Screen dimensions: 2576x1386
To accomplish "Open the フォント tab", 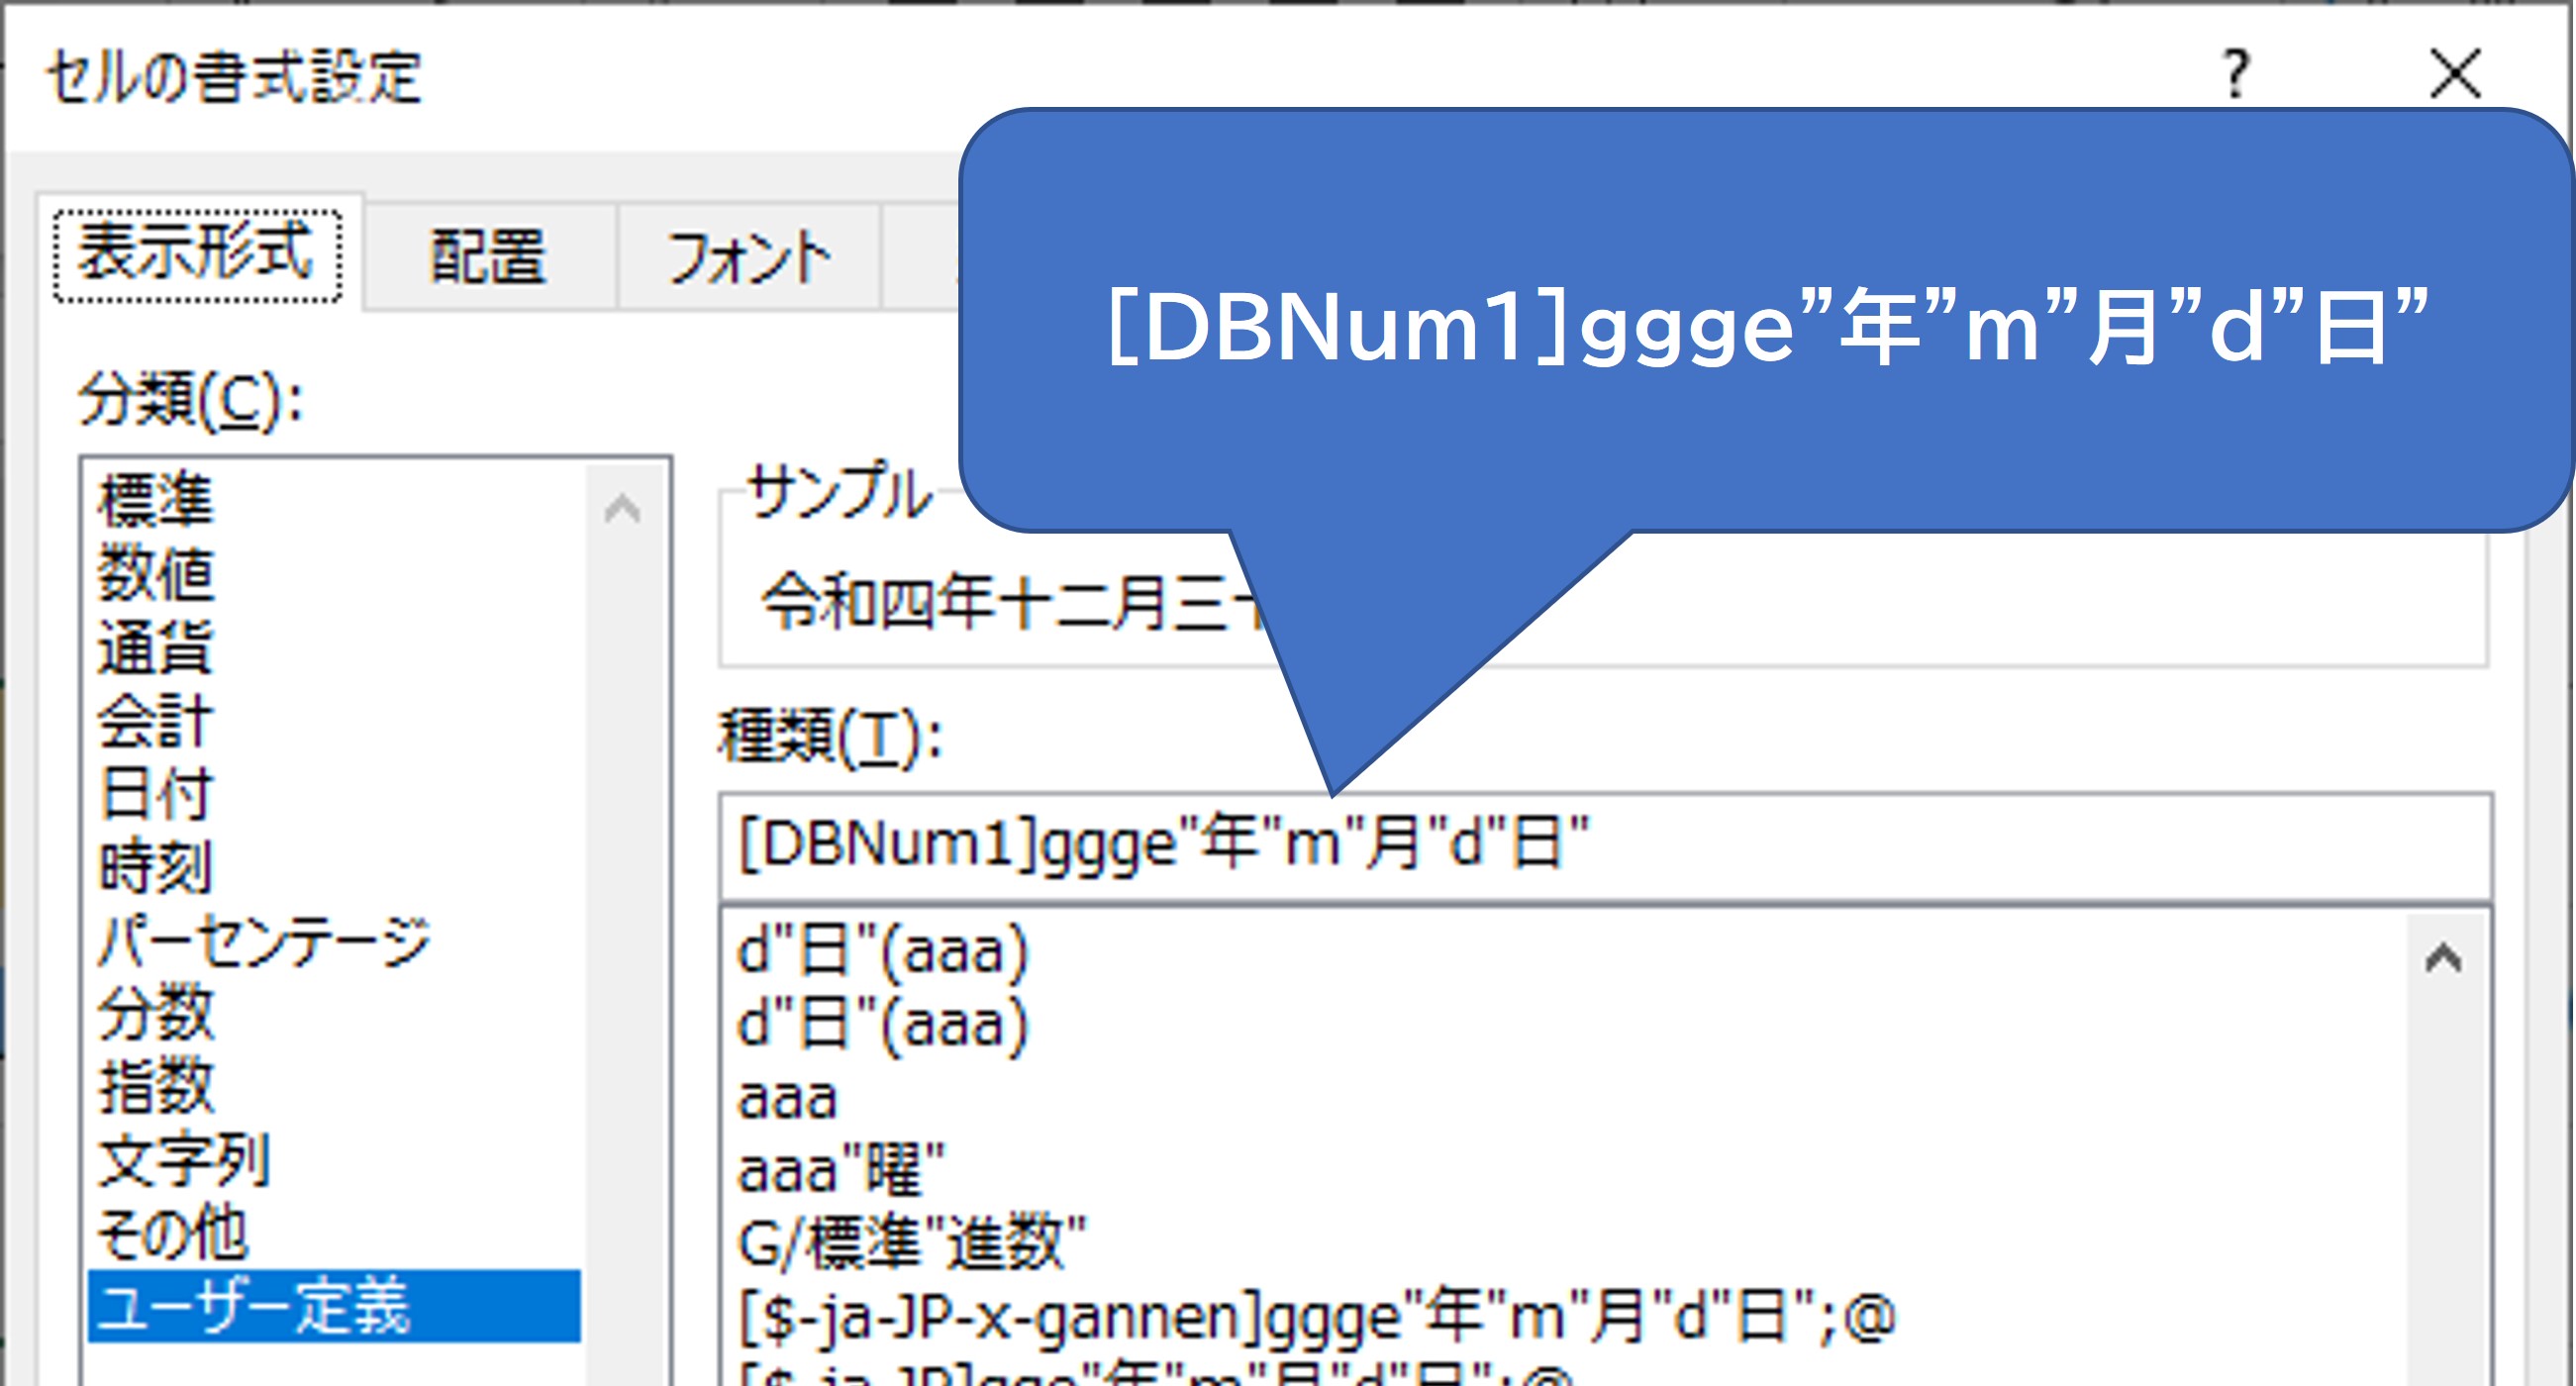I will click(x=748, y=258).
